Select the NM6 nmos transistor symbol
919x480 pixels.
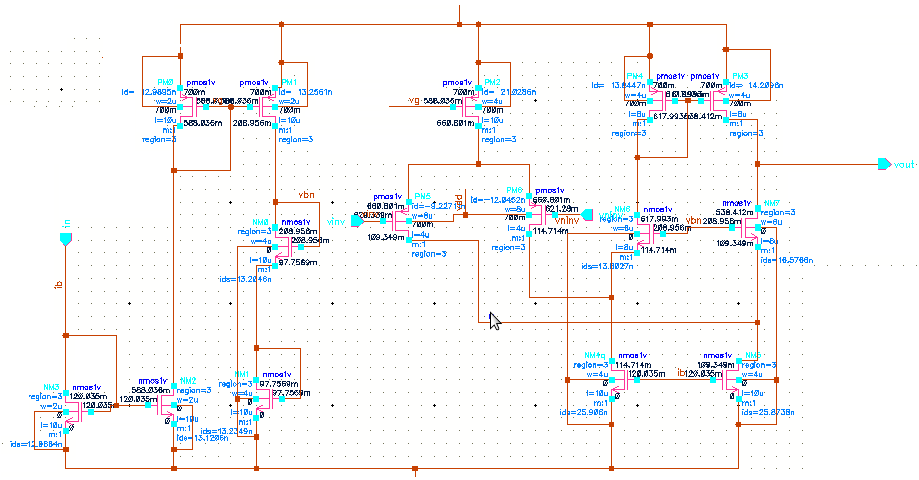tap(648, 234)
